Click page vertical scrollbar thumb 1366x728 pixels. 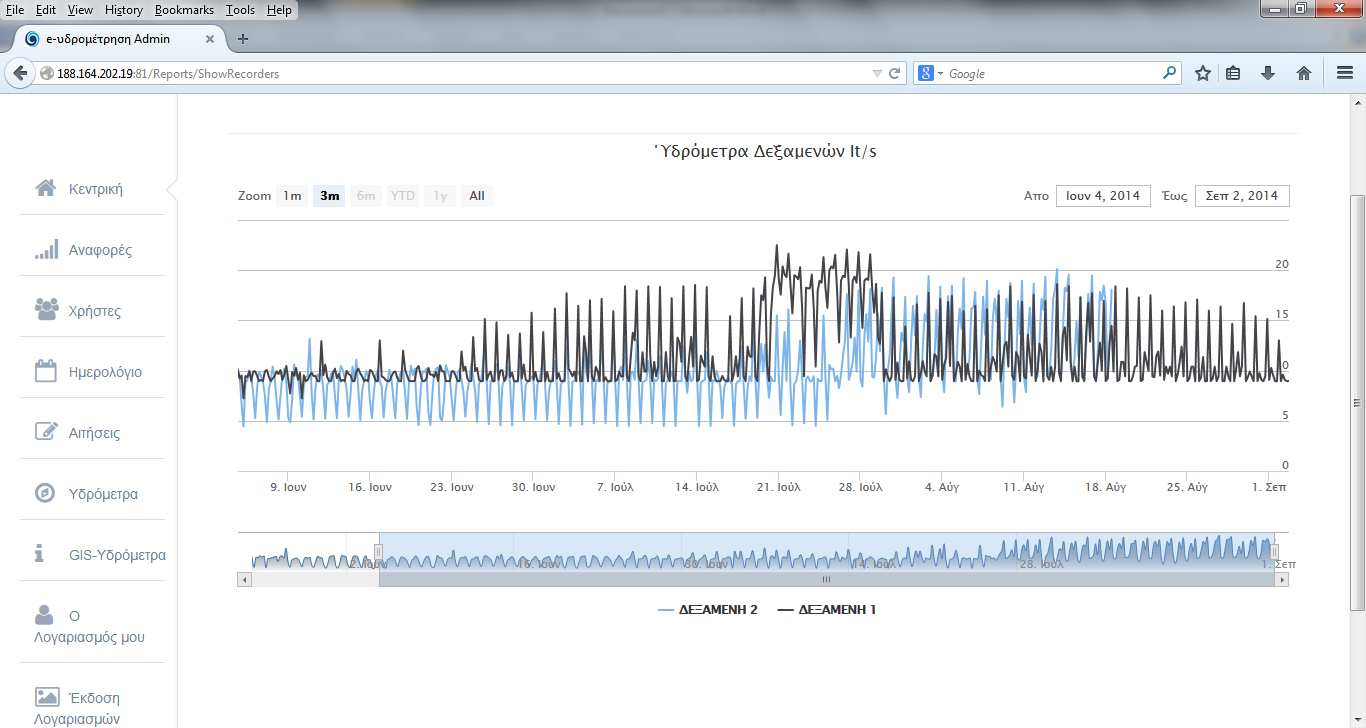(x=1357, y=403)
